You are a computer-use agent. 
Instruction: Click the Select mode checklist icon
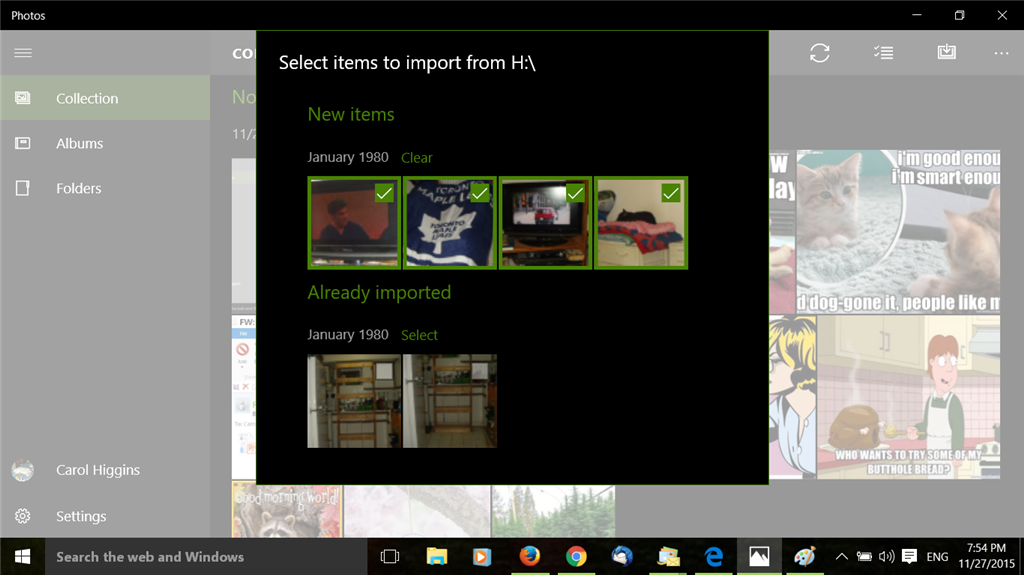(884, 53)
